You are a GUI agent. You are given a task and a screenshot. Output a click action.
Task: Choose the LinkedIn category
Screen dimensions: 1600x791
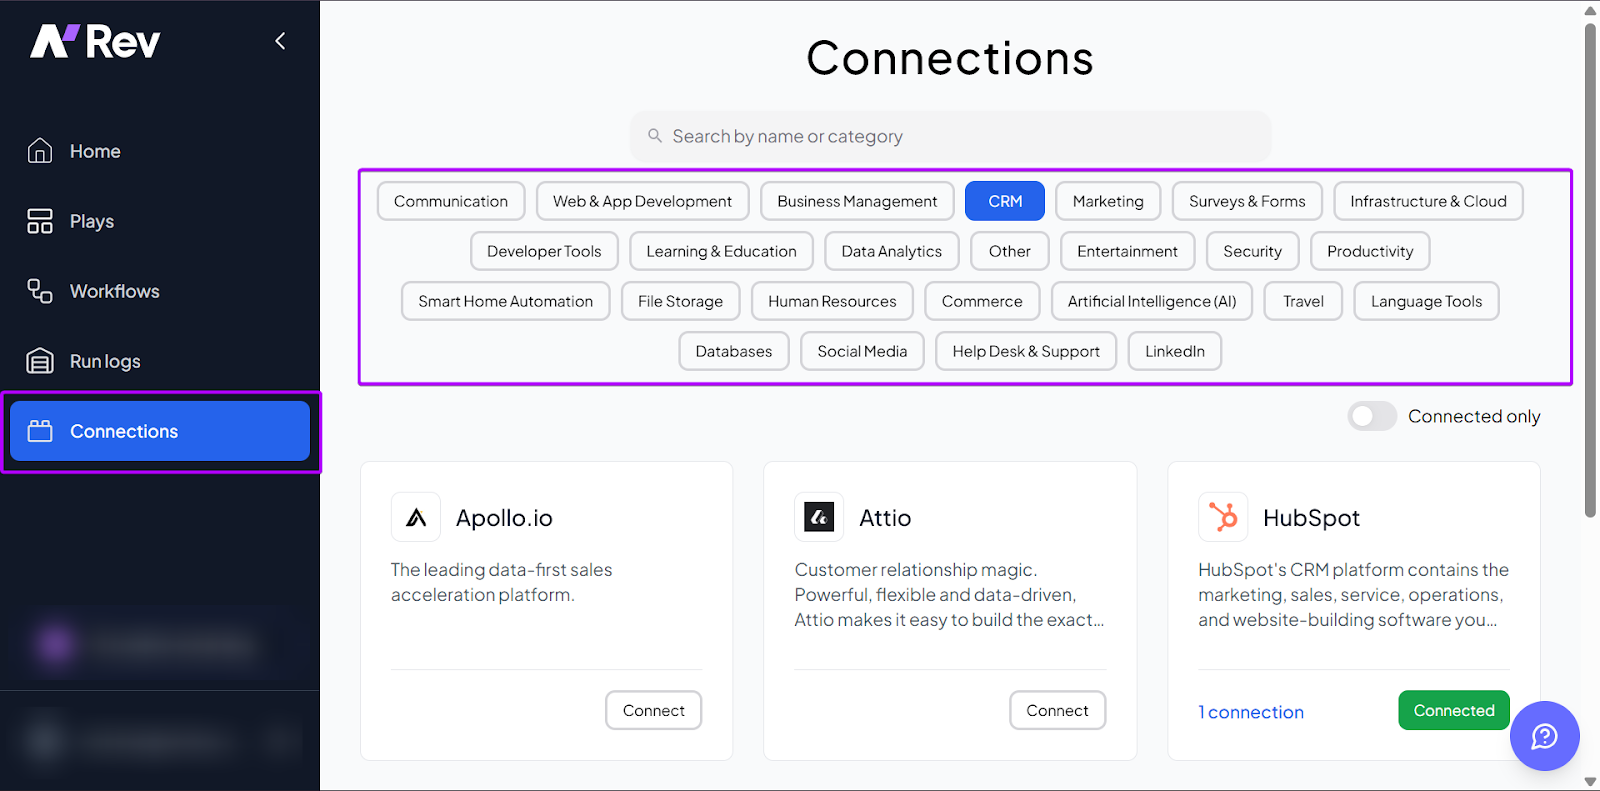point(1175,351)
